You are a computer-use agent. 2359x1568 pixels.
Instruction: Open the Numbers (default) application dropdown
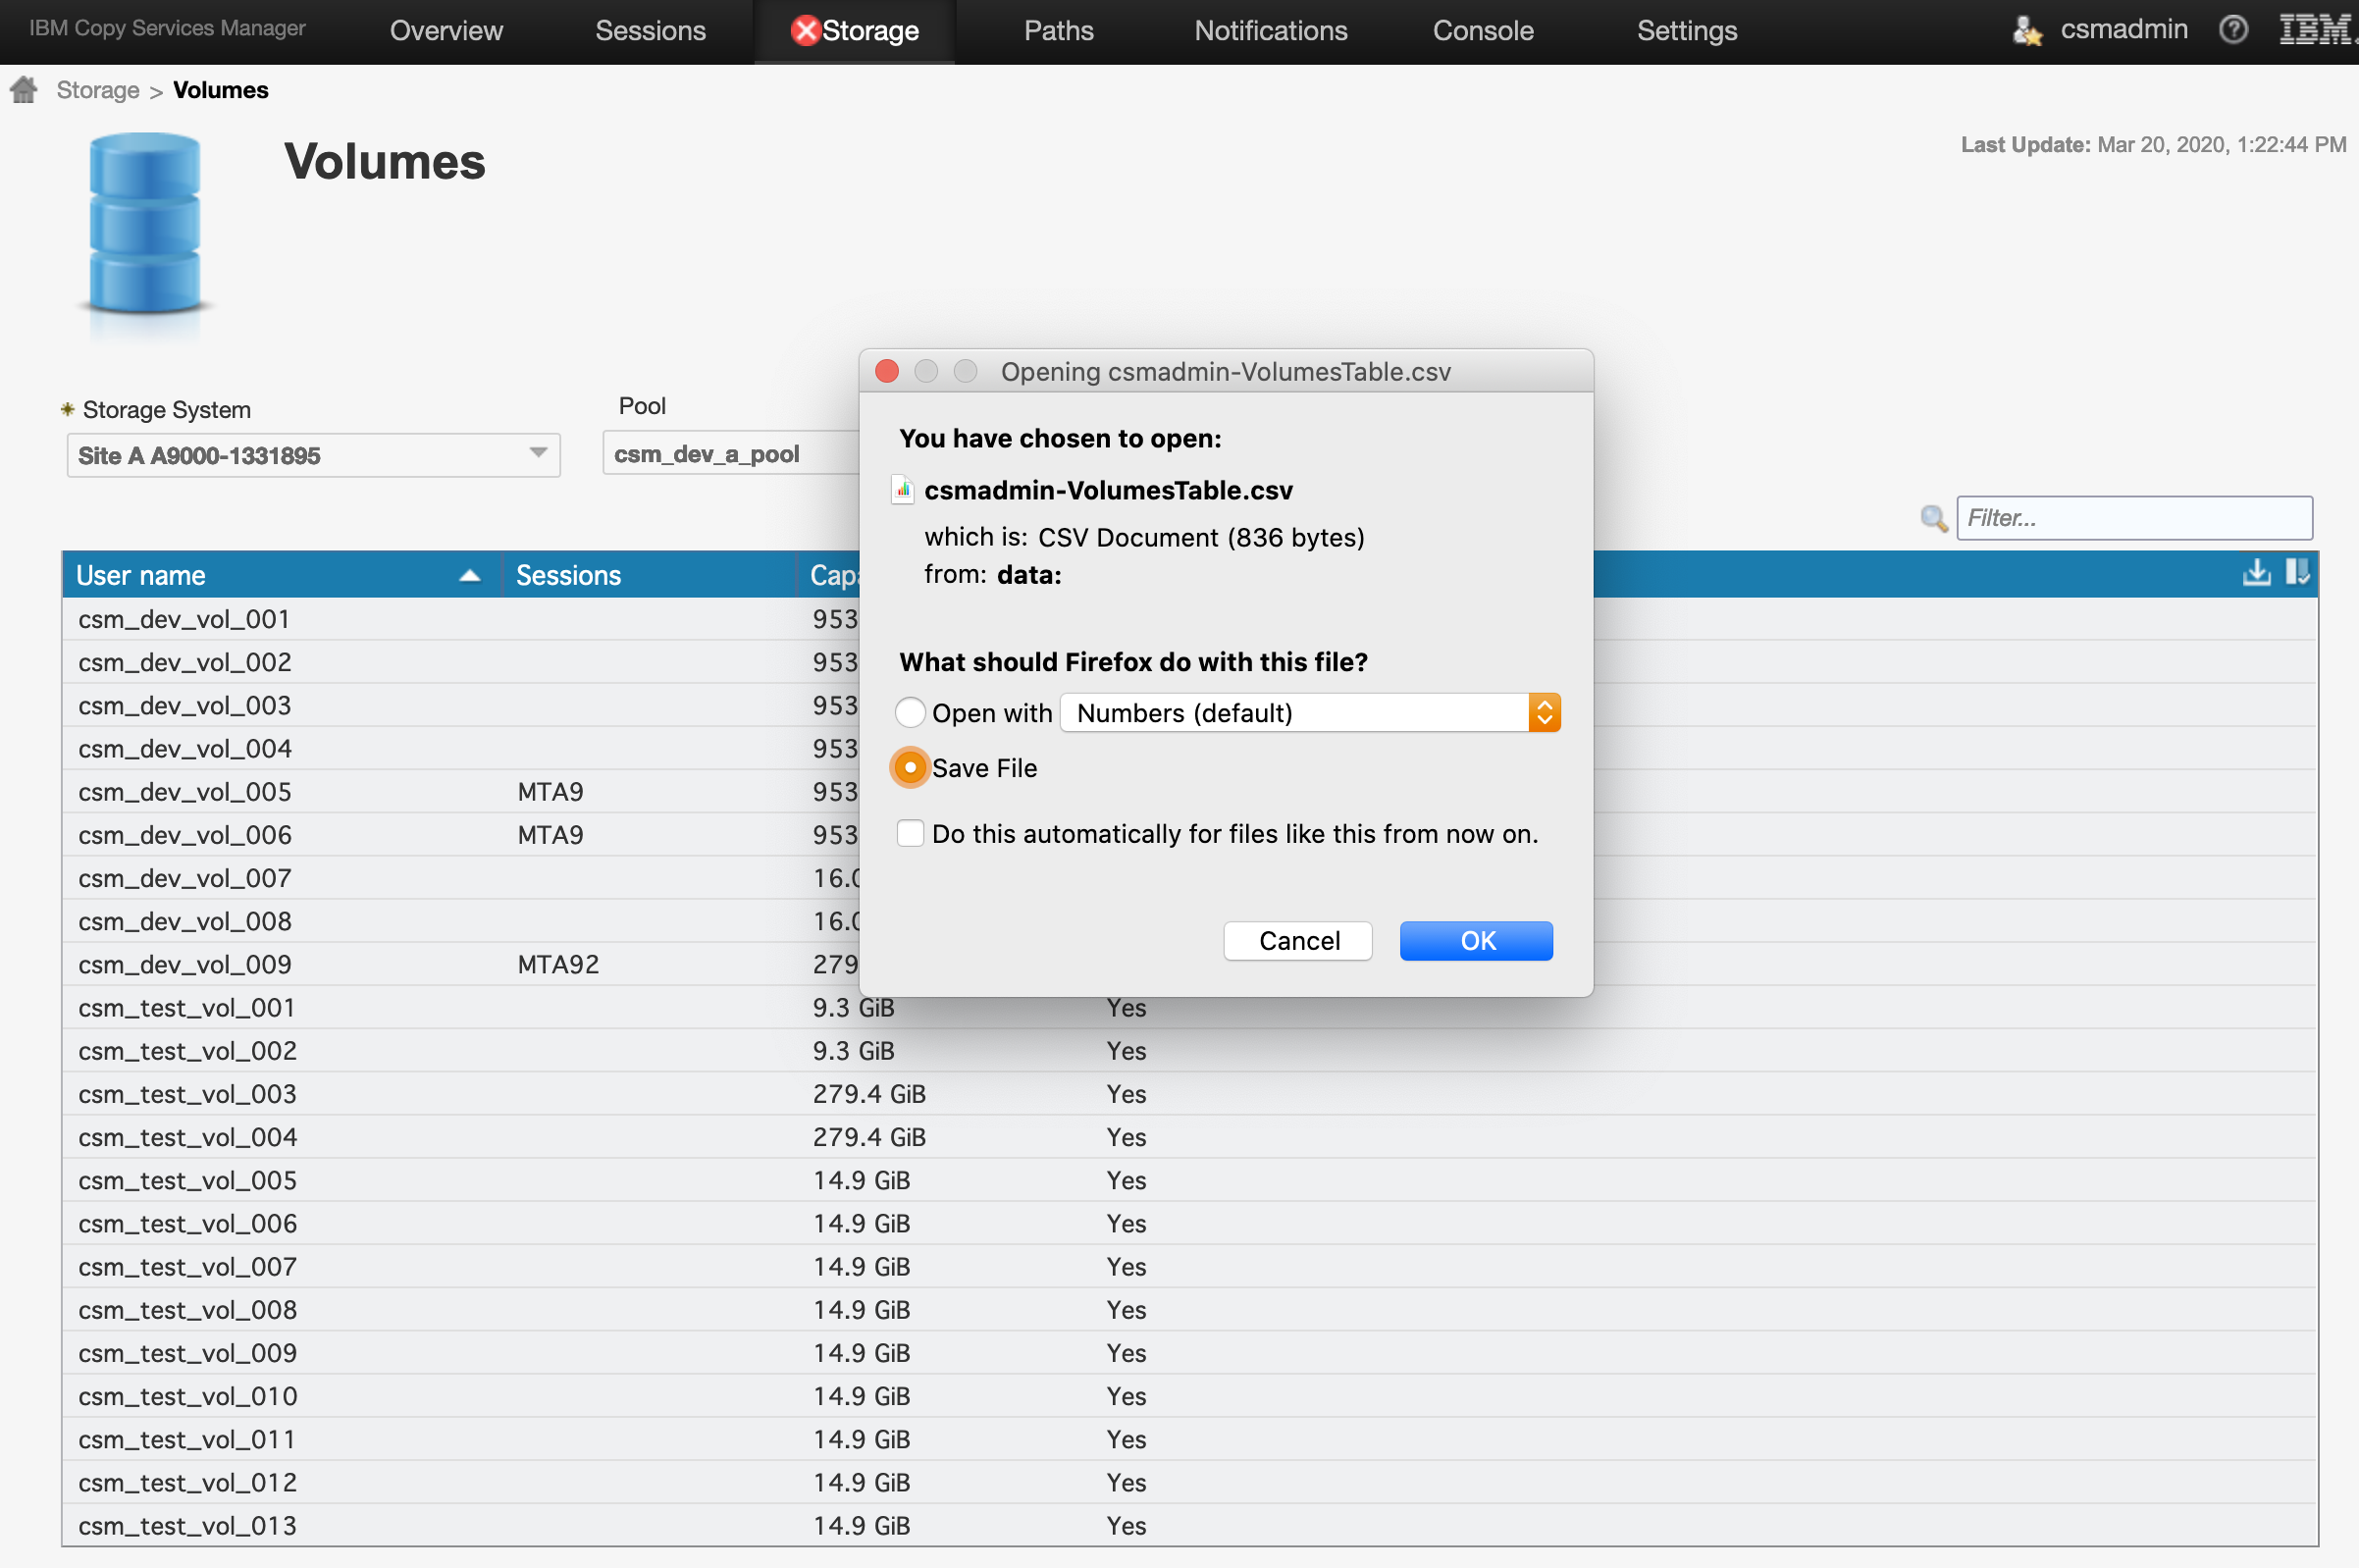(x=1310, y=713)
